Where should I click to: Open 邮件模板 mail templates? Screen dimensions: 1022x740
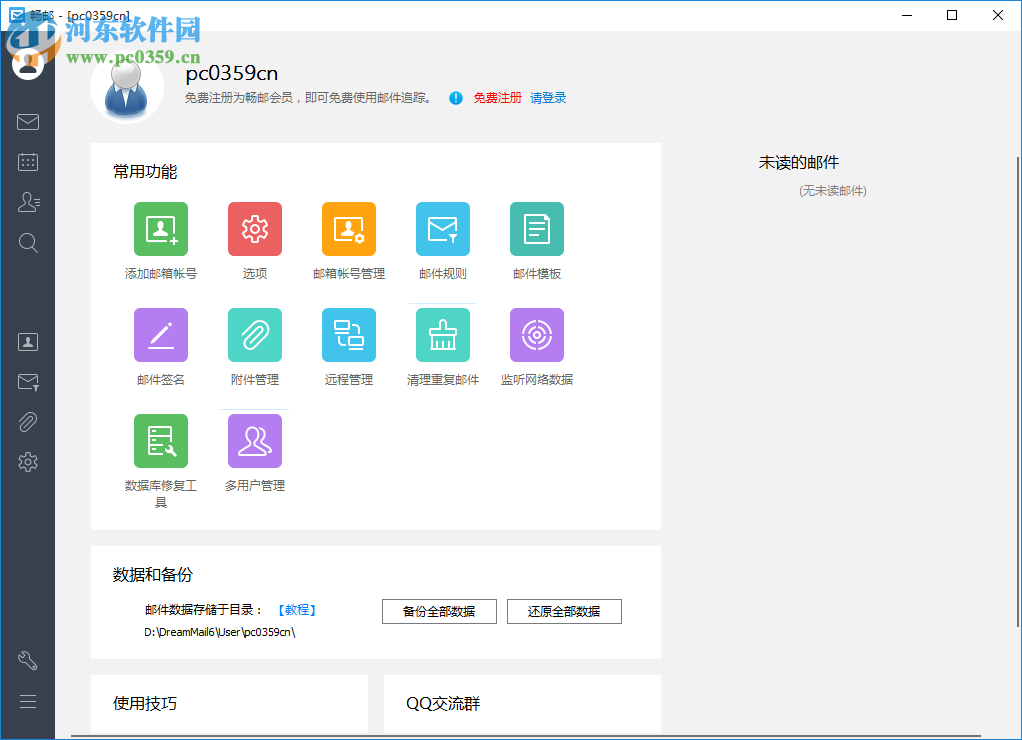coord(536,228)
